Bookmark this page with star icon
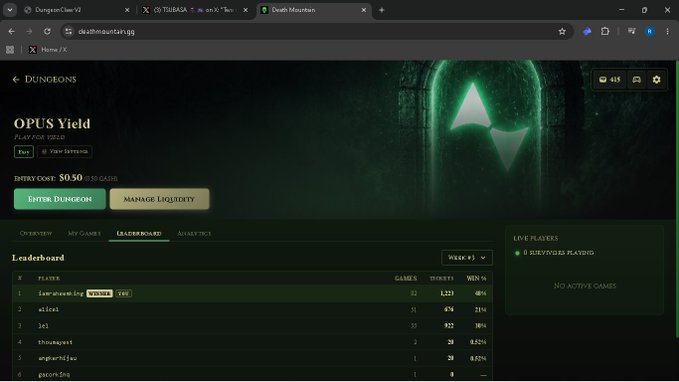This screenshot has height=382, width=679. [x=562, y=31]
